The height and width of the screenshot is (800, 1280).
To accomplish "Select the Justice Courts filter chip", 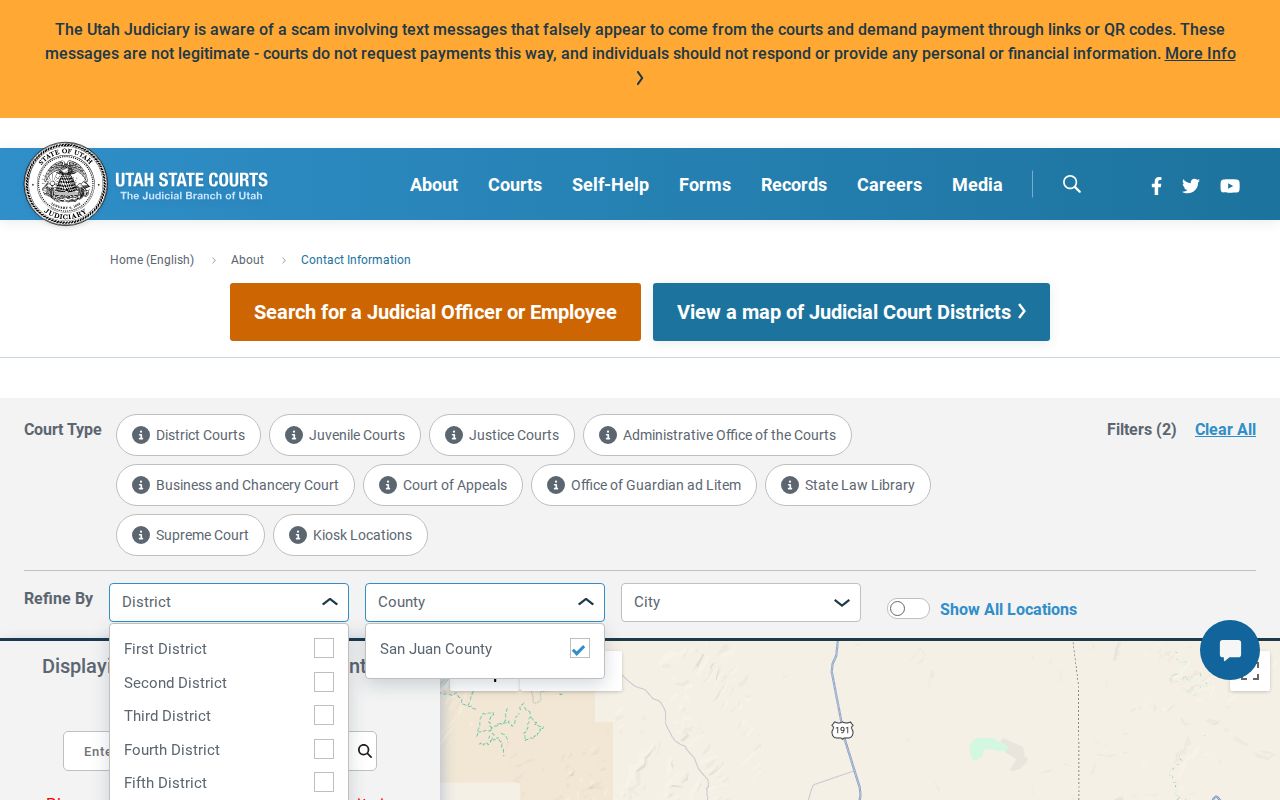I will (x=502, y=435).
